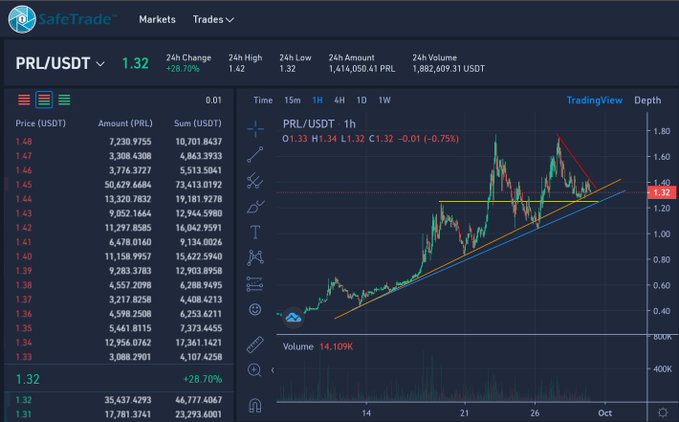Select the 1.36 ask price row
Screen dimensions: 679x422
click(119, 314)
